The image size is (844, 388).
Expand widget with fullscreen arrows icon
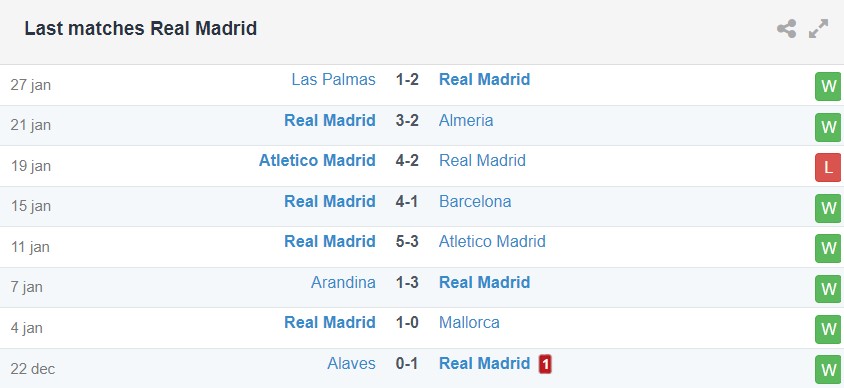(x=818, y=29)
